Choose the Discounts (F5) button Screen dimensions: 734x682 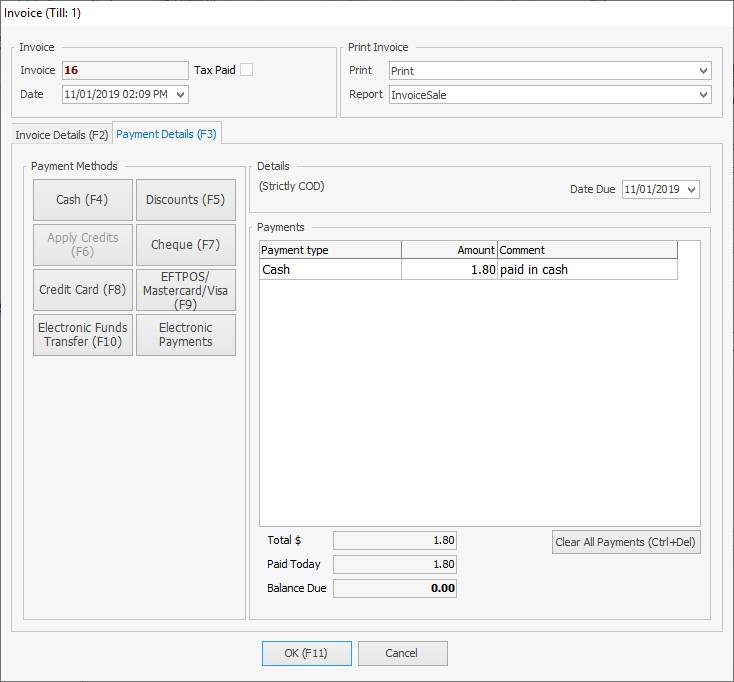coord(186,200)
